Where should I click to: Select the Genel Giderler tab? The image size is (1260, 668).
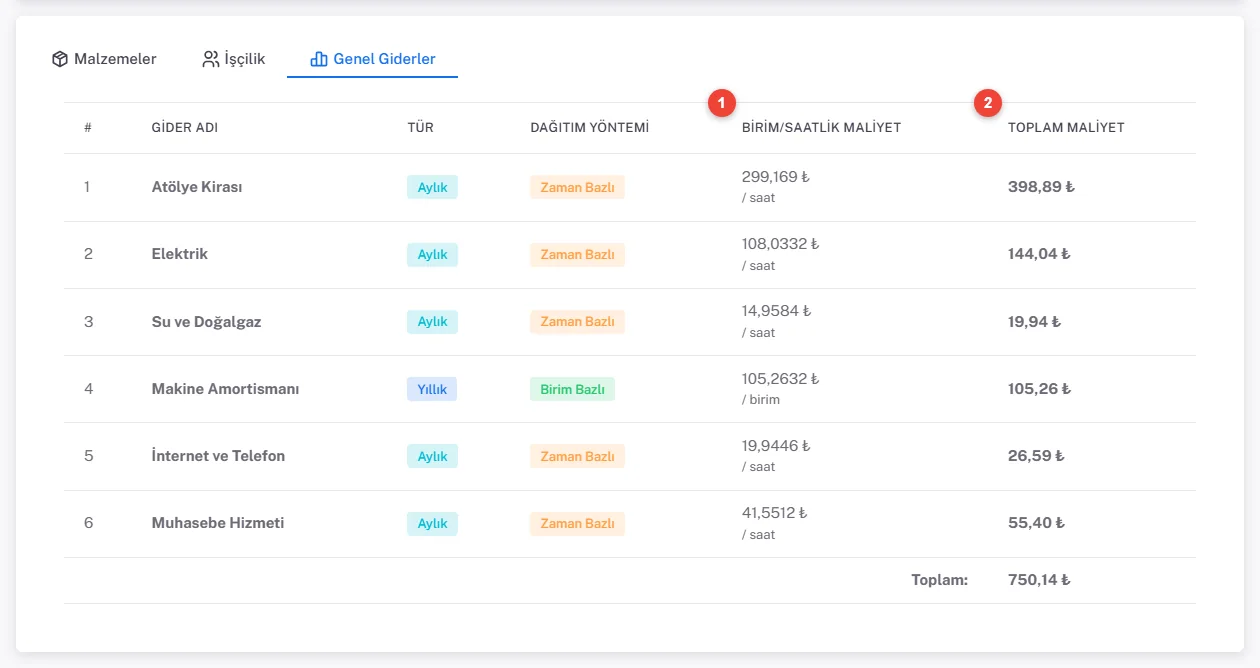pyautogui.click(x=373, y=59)
